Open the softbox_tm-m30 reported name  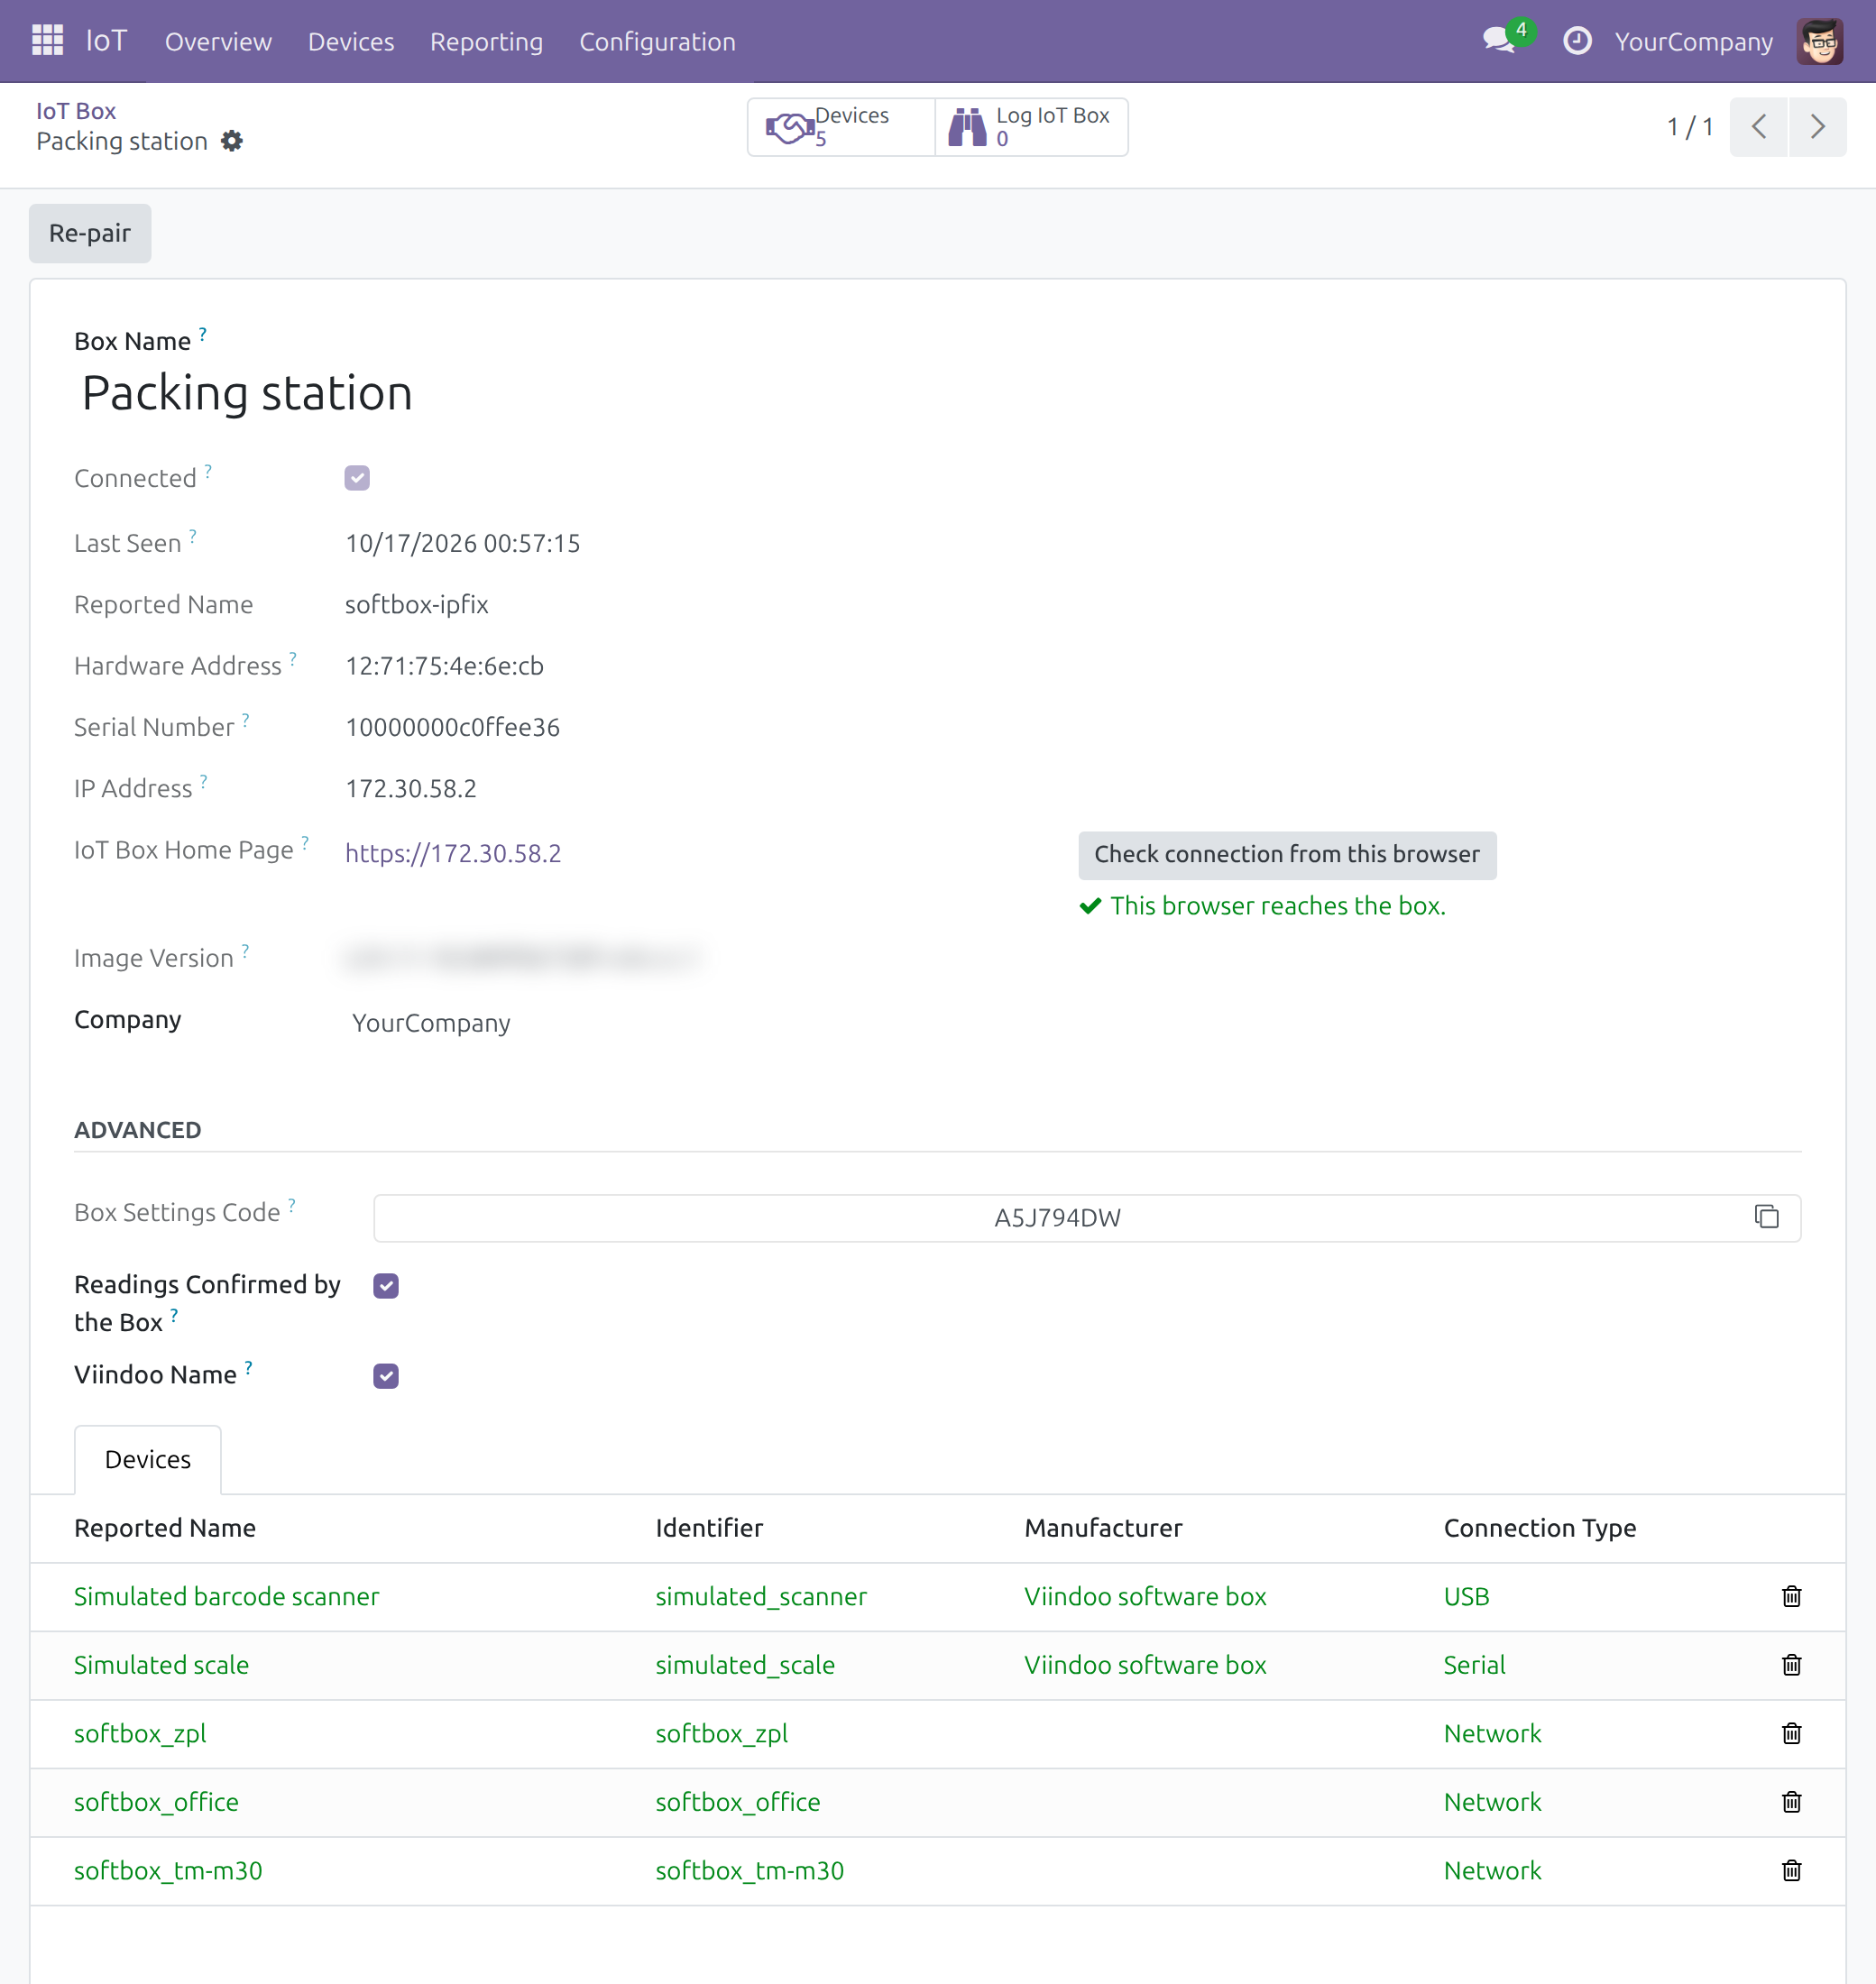point(168,1871)
